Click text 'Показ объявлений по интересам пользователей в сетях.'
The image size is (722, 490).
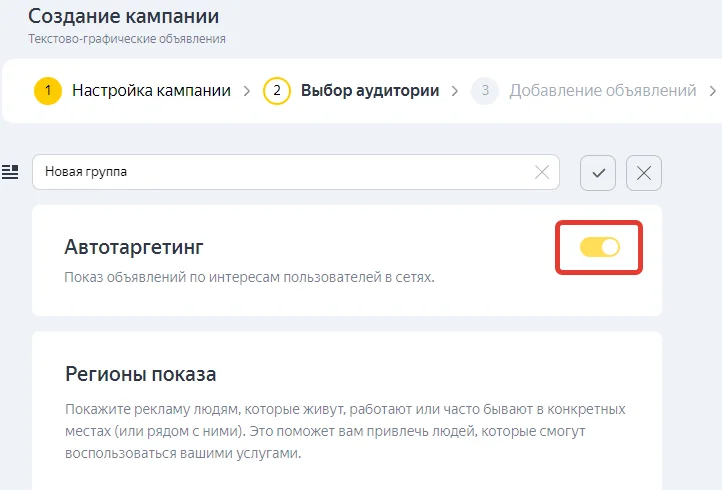pos(249,277)
